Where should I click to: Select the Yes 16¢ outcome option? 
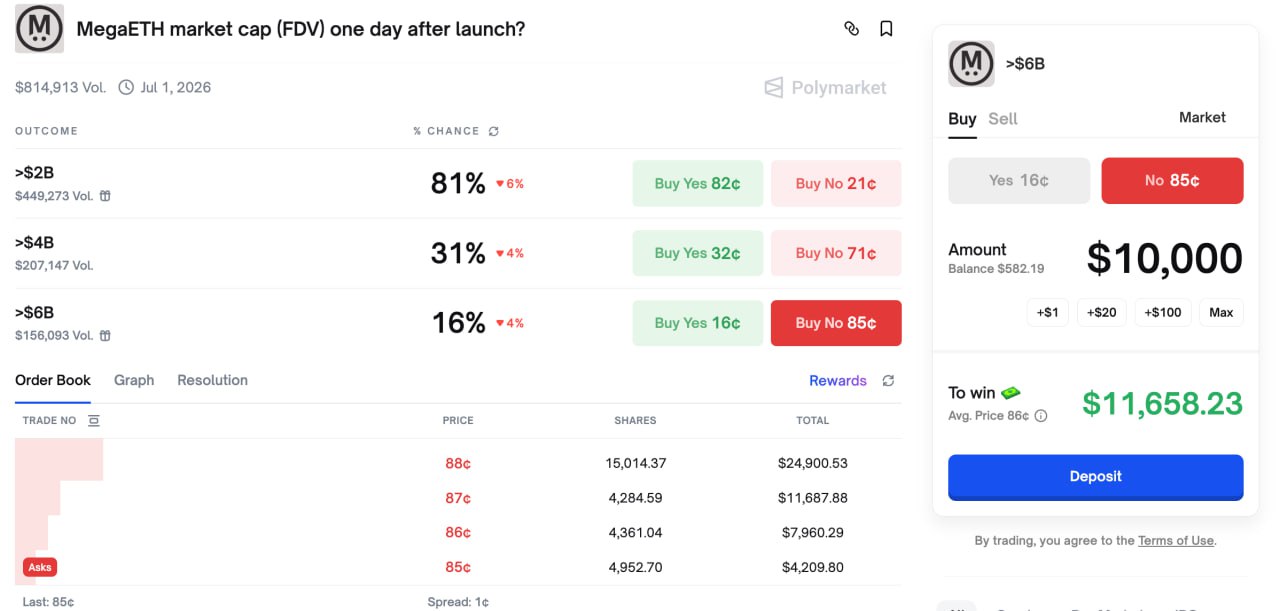(x=1018, y=180)
